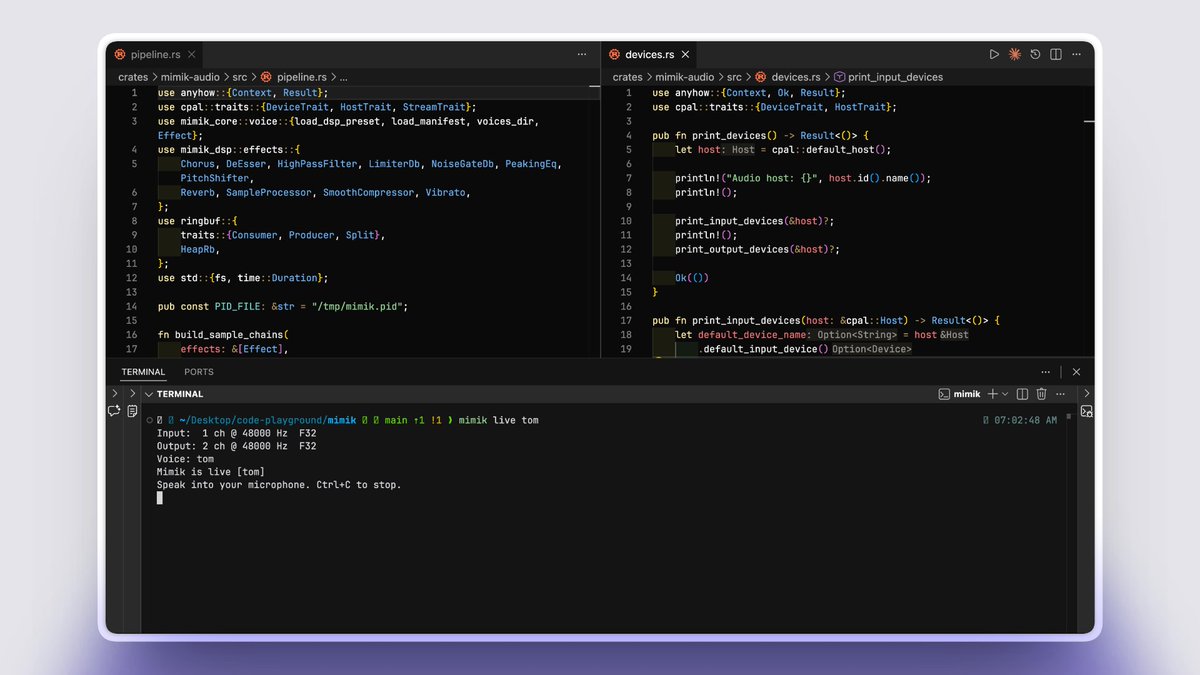This screenshot has height=675, width=1200.
Task: Open terminal toolbar more actions ellipsis
Action: pyautogui.click(x=1061, y=394)
